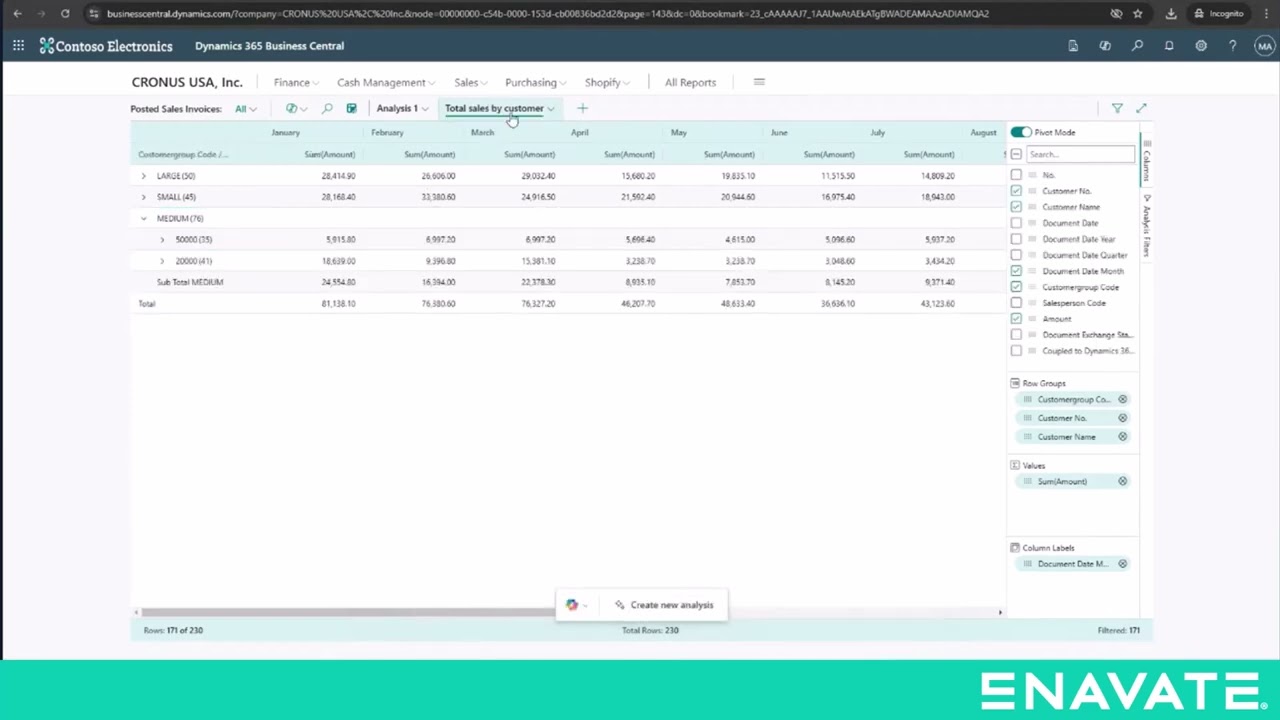Remove Document Date Month from Column Labels
This screenshot has height=720, width=1280.
click(x=1122, y=564)
